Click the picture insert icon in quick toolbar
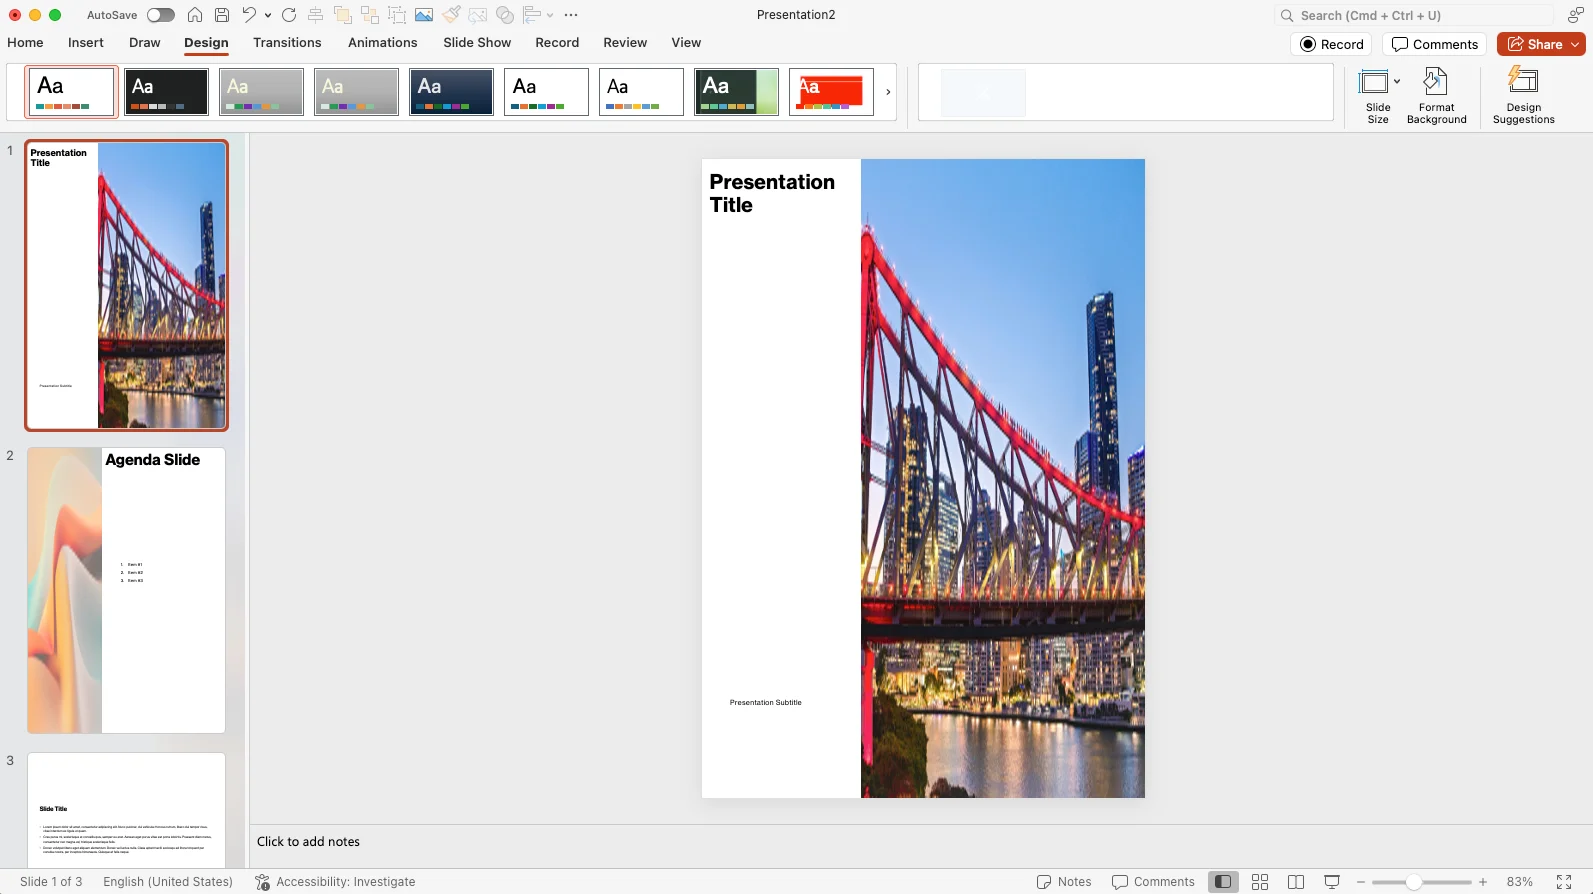 (424, 15)
